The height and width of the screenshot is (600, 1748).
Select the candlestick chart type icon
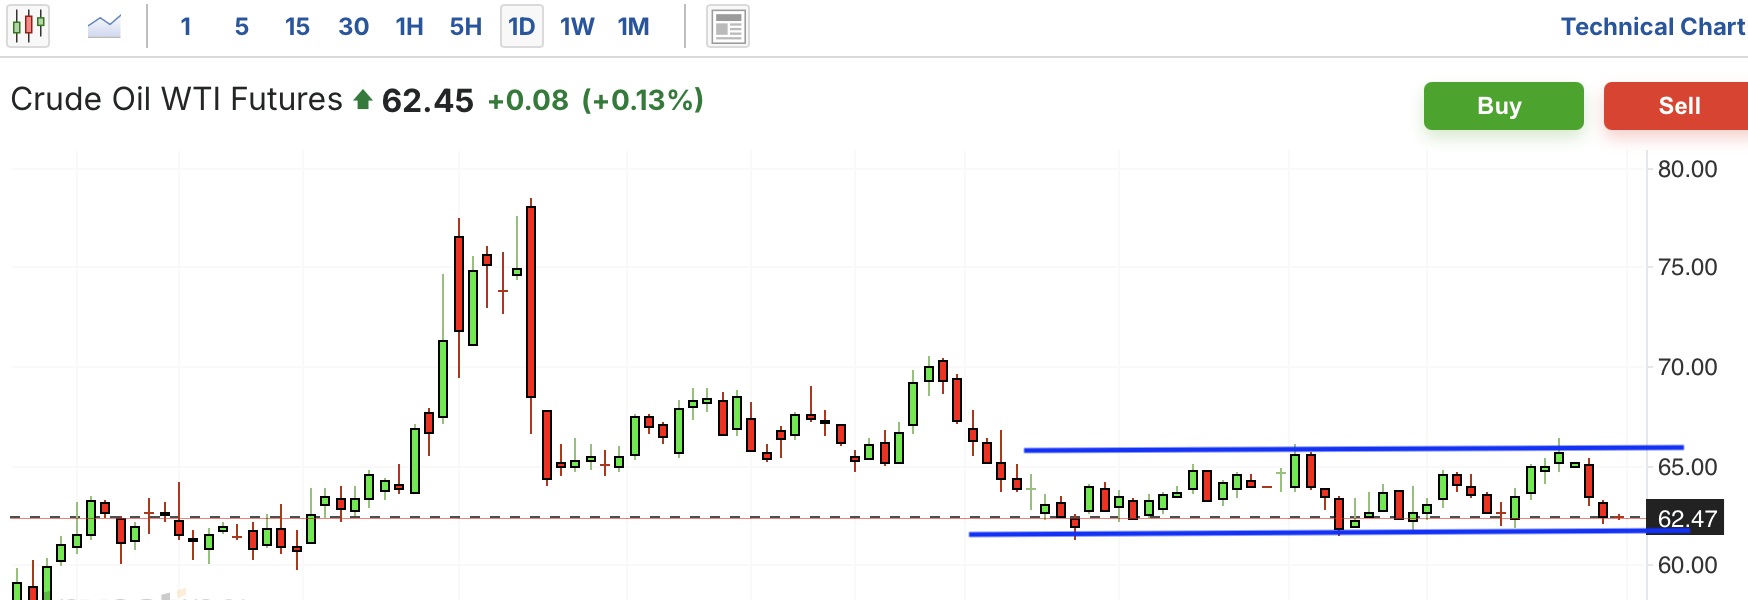tap(29, 26)
